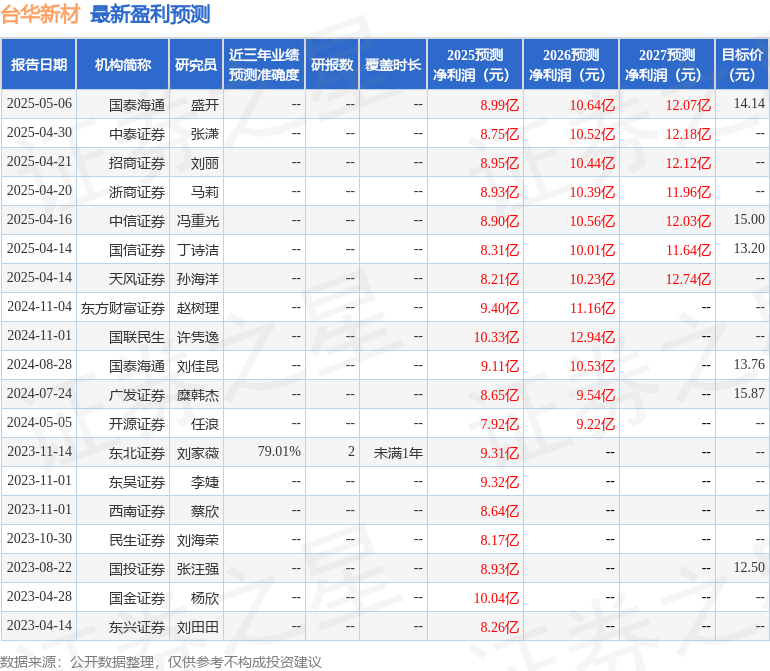Select the 10.44亿 value
The image size is (770, 671).
pos(592,163)
